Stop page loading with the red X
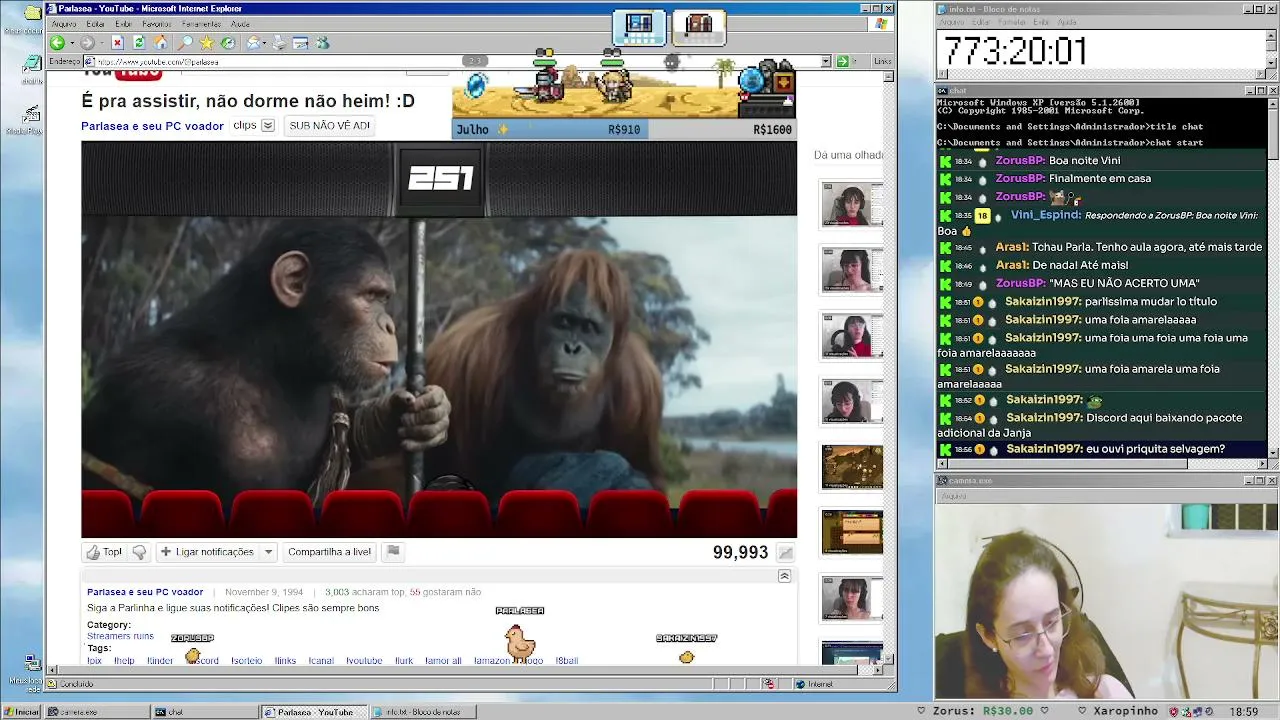Image resolution: width=1280 pixels, height=720 pixels. (x=117, y=43)
